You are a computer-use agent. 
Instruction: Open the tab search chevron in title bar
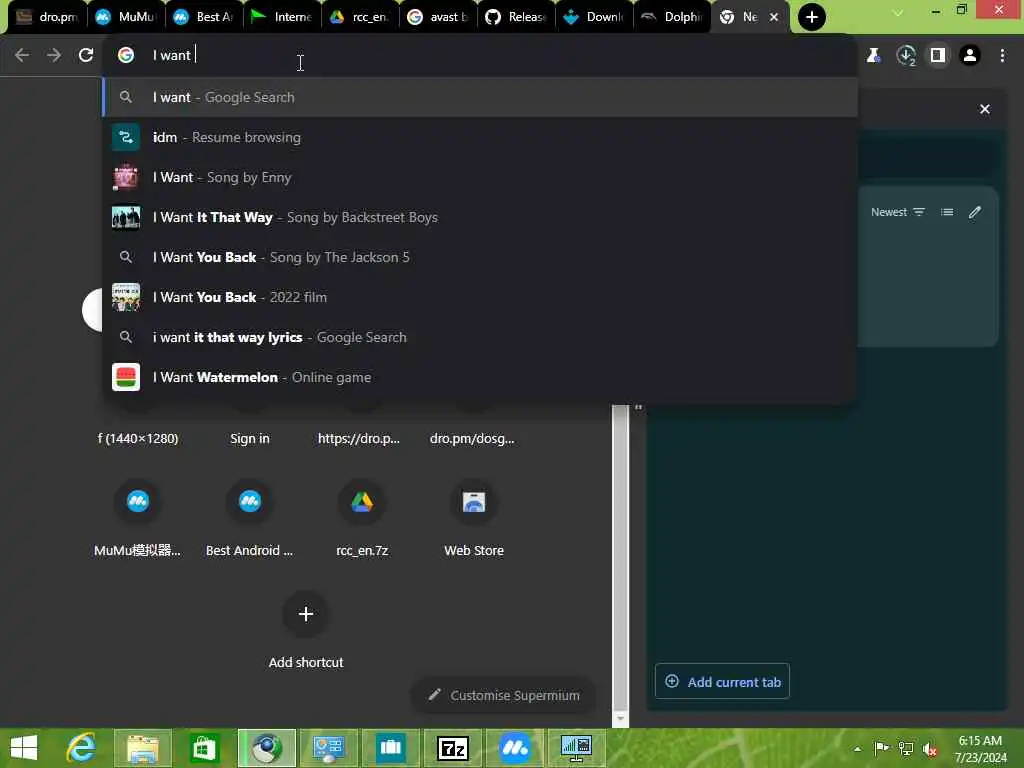point(898,12)
